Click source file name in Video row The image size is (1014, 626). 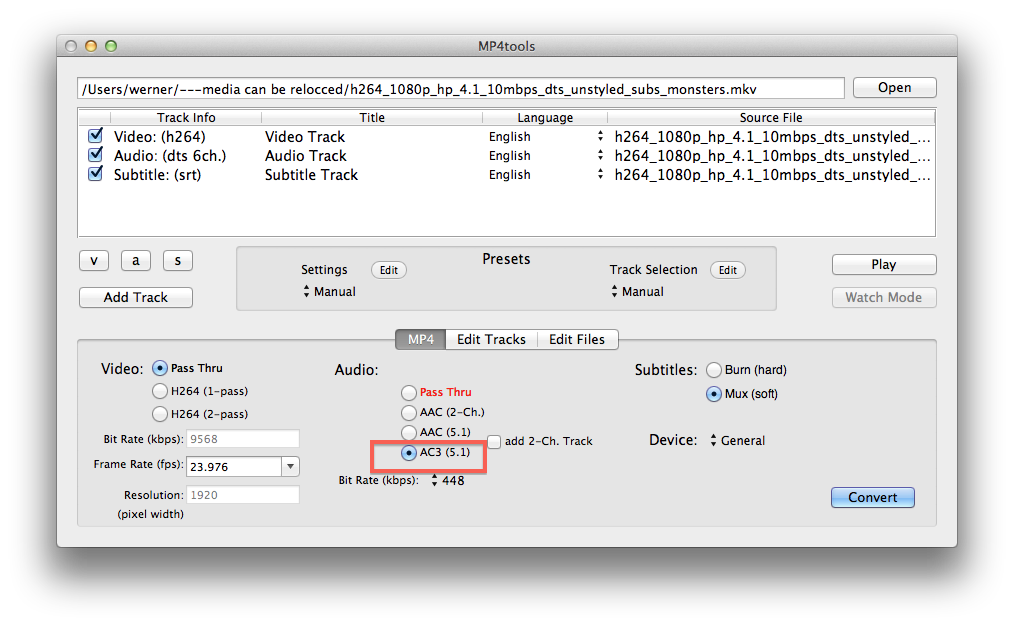click(x=772, y=136)
